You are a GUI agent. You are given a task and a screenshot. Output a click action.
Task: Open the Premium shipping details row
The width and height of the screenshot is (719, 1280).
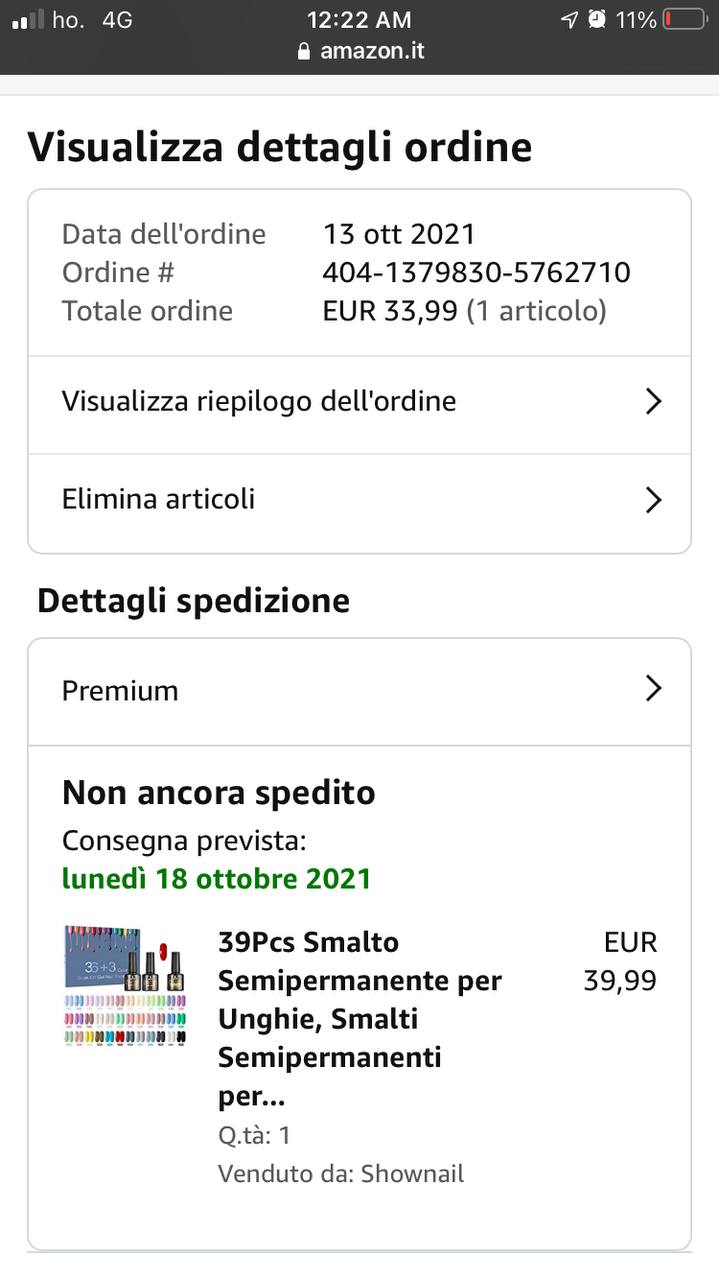[x=359, y=692]
